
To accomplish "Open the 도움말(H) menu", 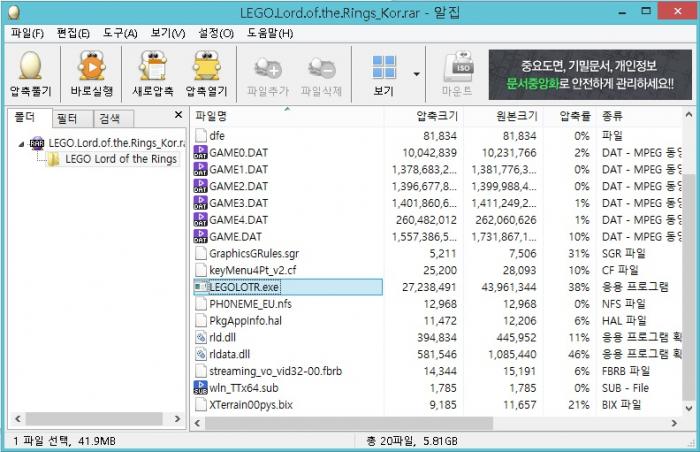I will [x=270, y=33].
